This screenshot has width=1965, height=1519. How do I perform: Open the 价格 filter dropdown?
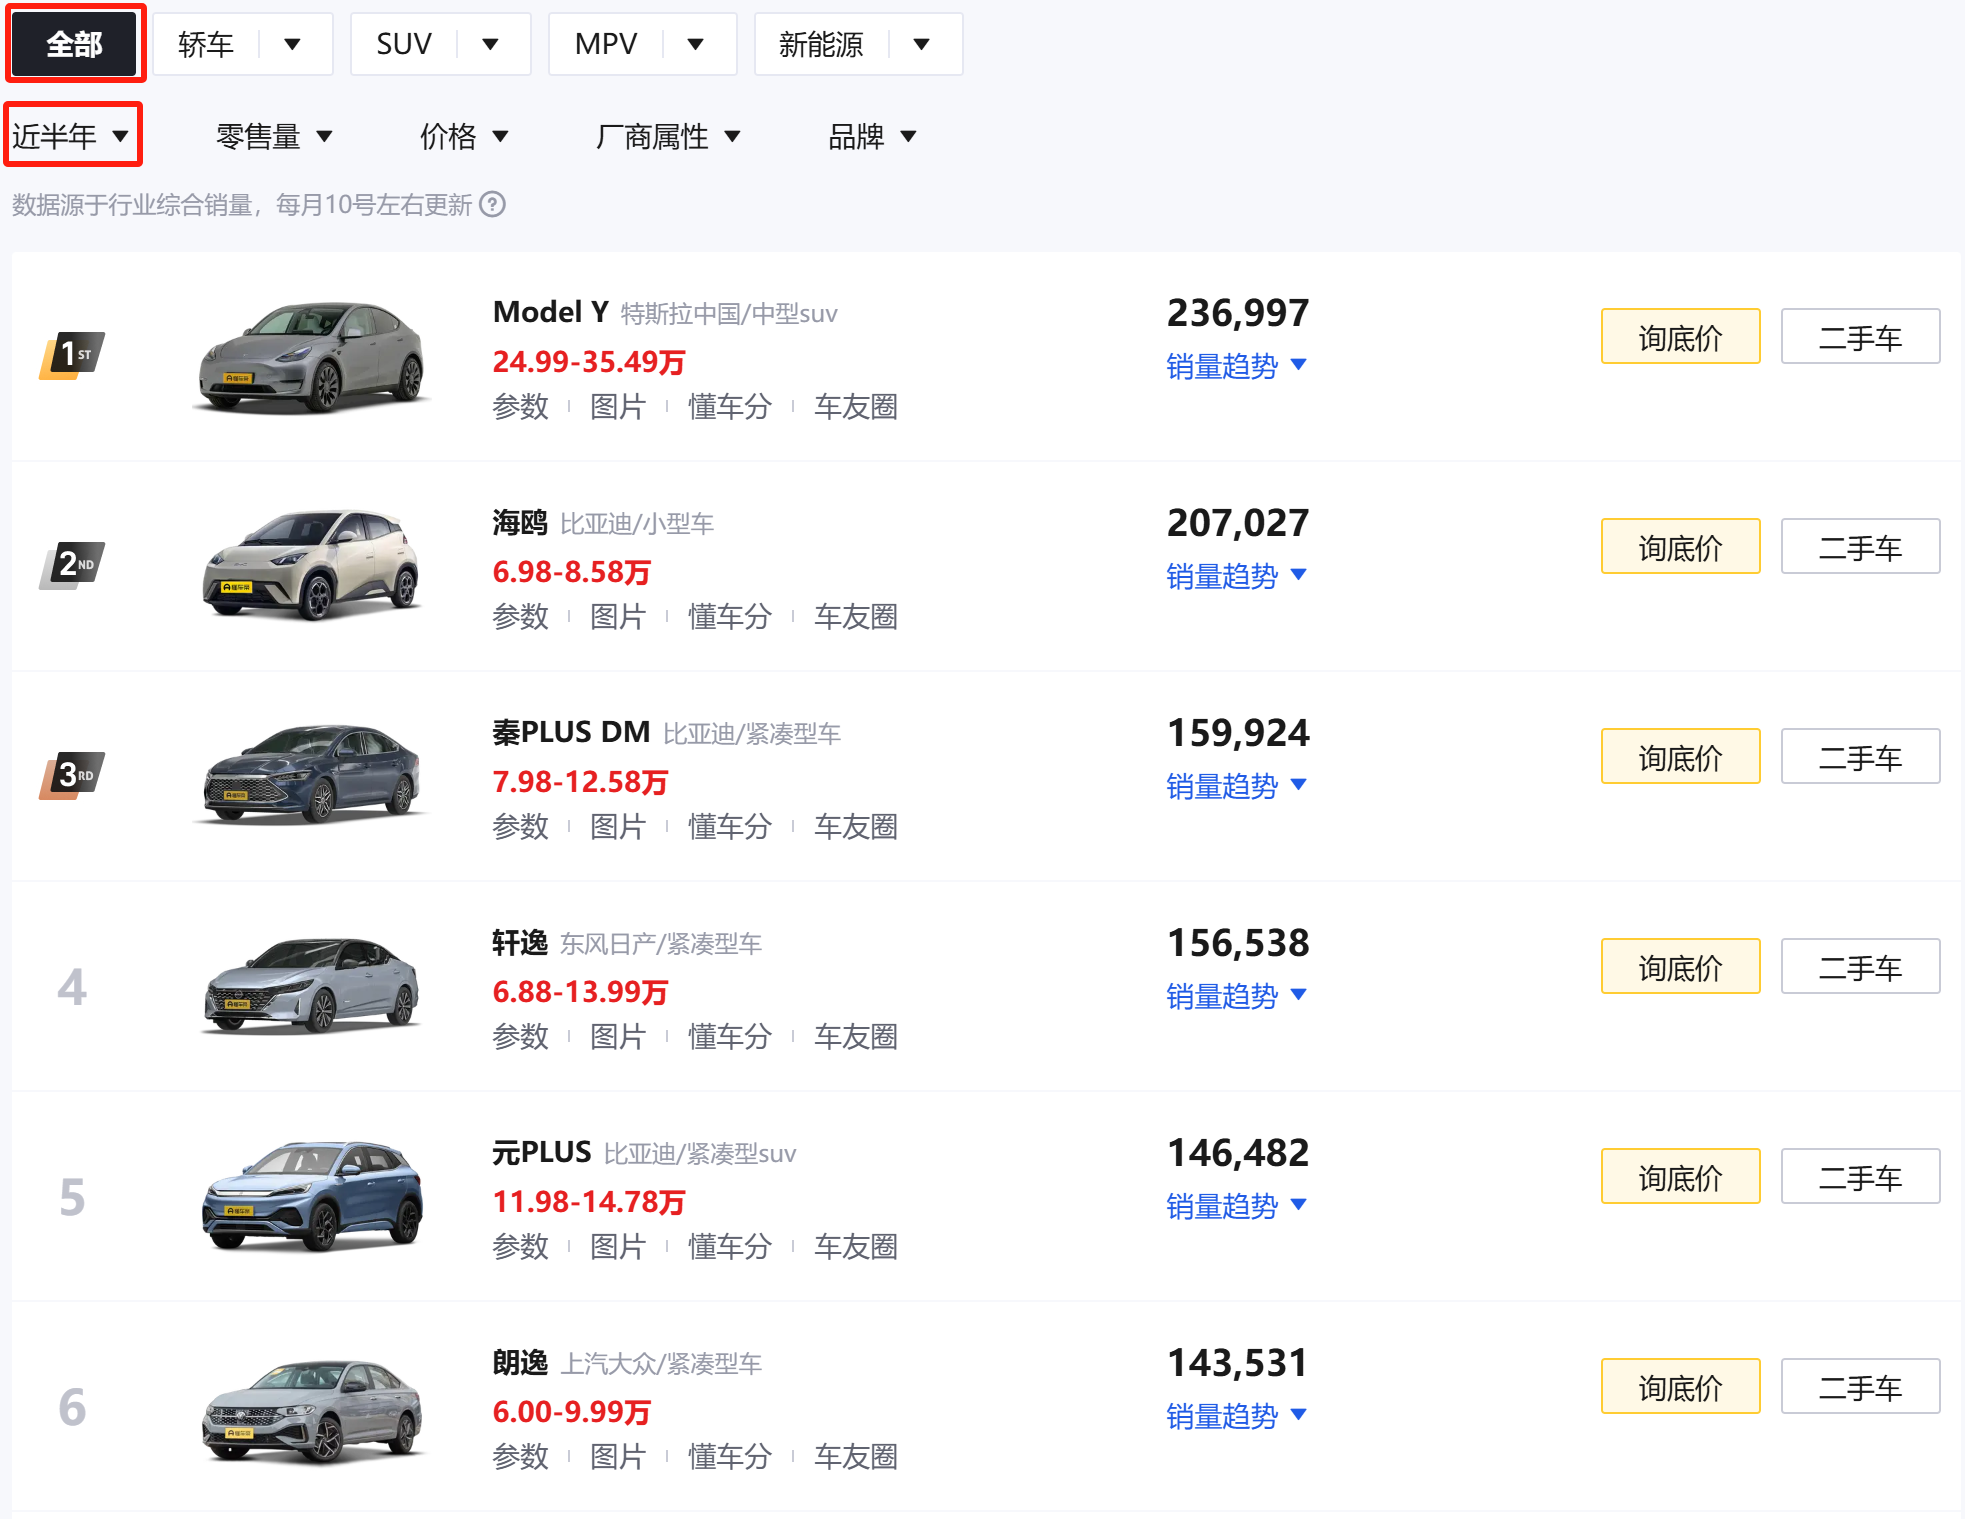[464, 136]
